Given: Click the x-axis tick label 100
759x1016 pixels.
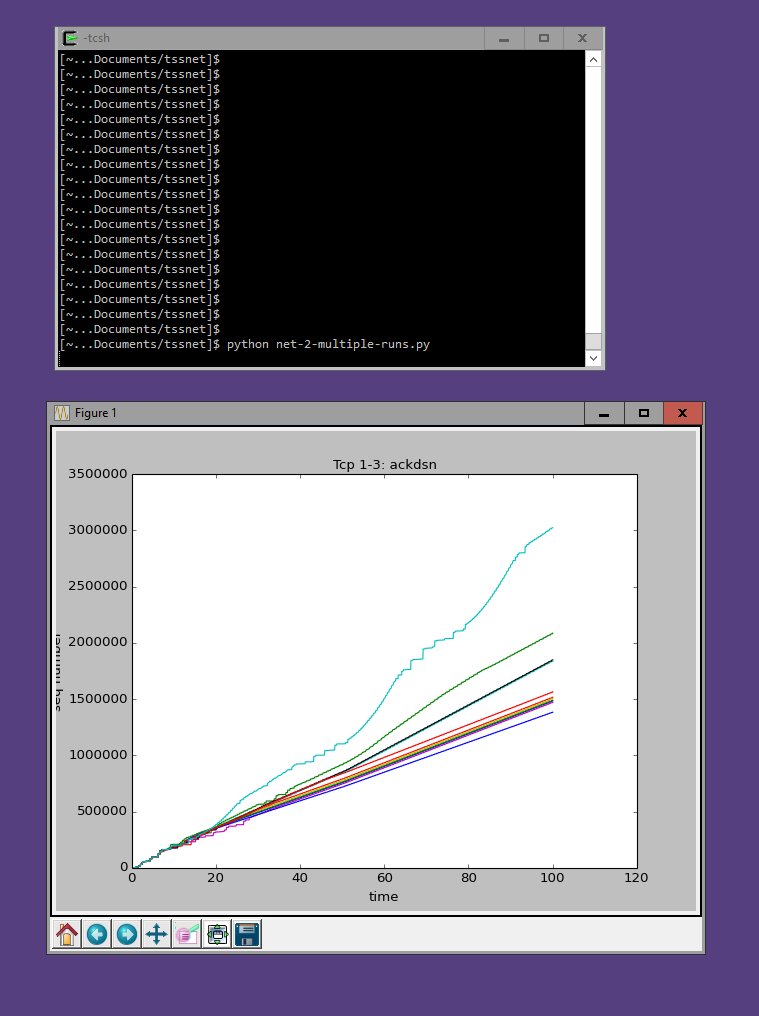Looking at the screenshot, I should pos(552,878).
